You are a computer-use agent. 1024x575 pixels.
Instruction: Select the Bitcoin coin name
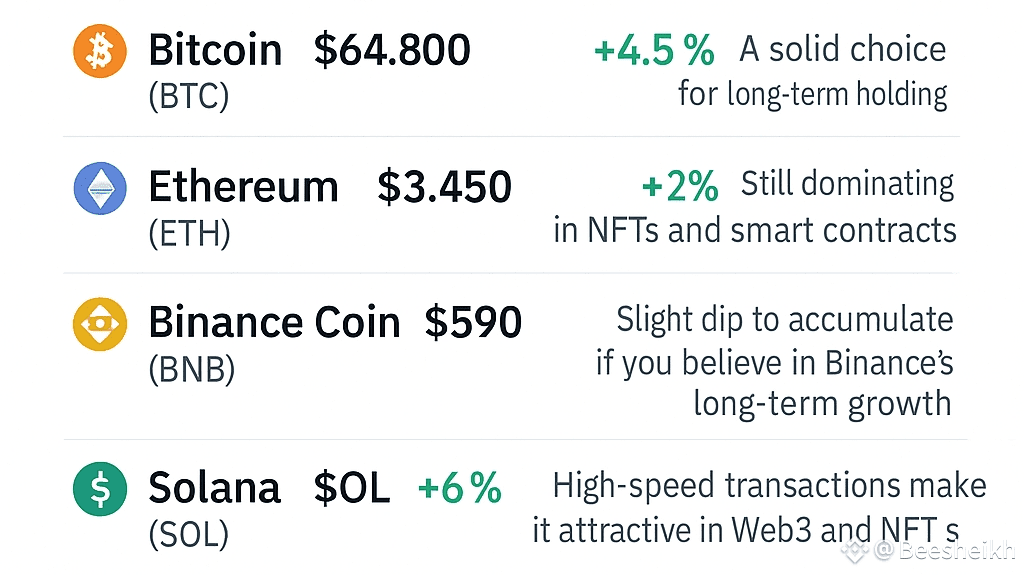[x=215, y=50]
